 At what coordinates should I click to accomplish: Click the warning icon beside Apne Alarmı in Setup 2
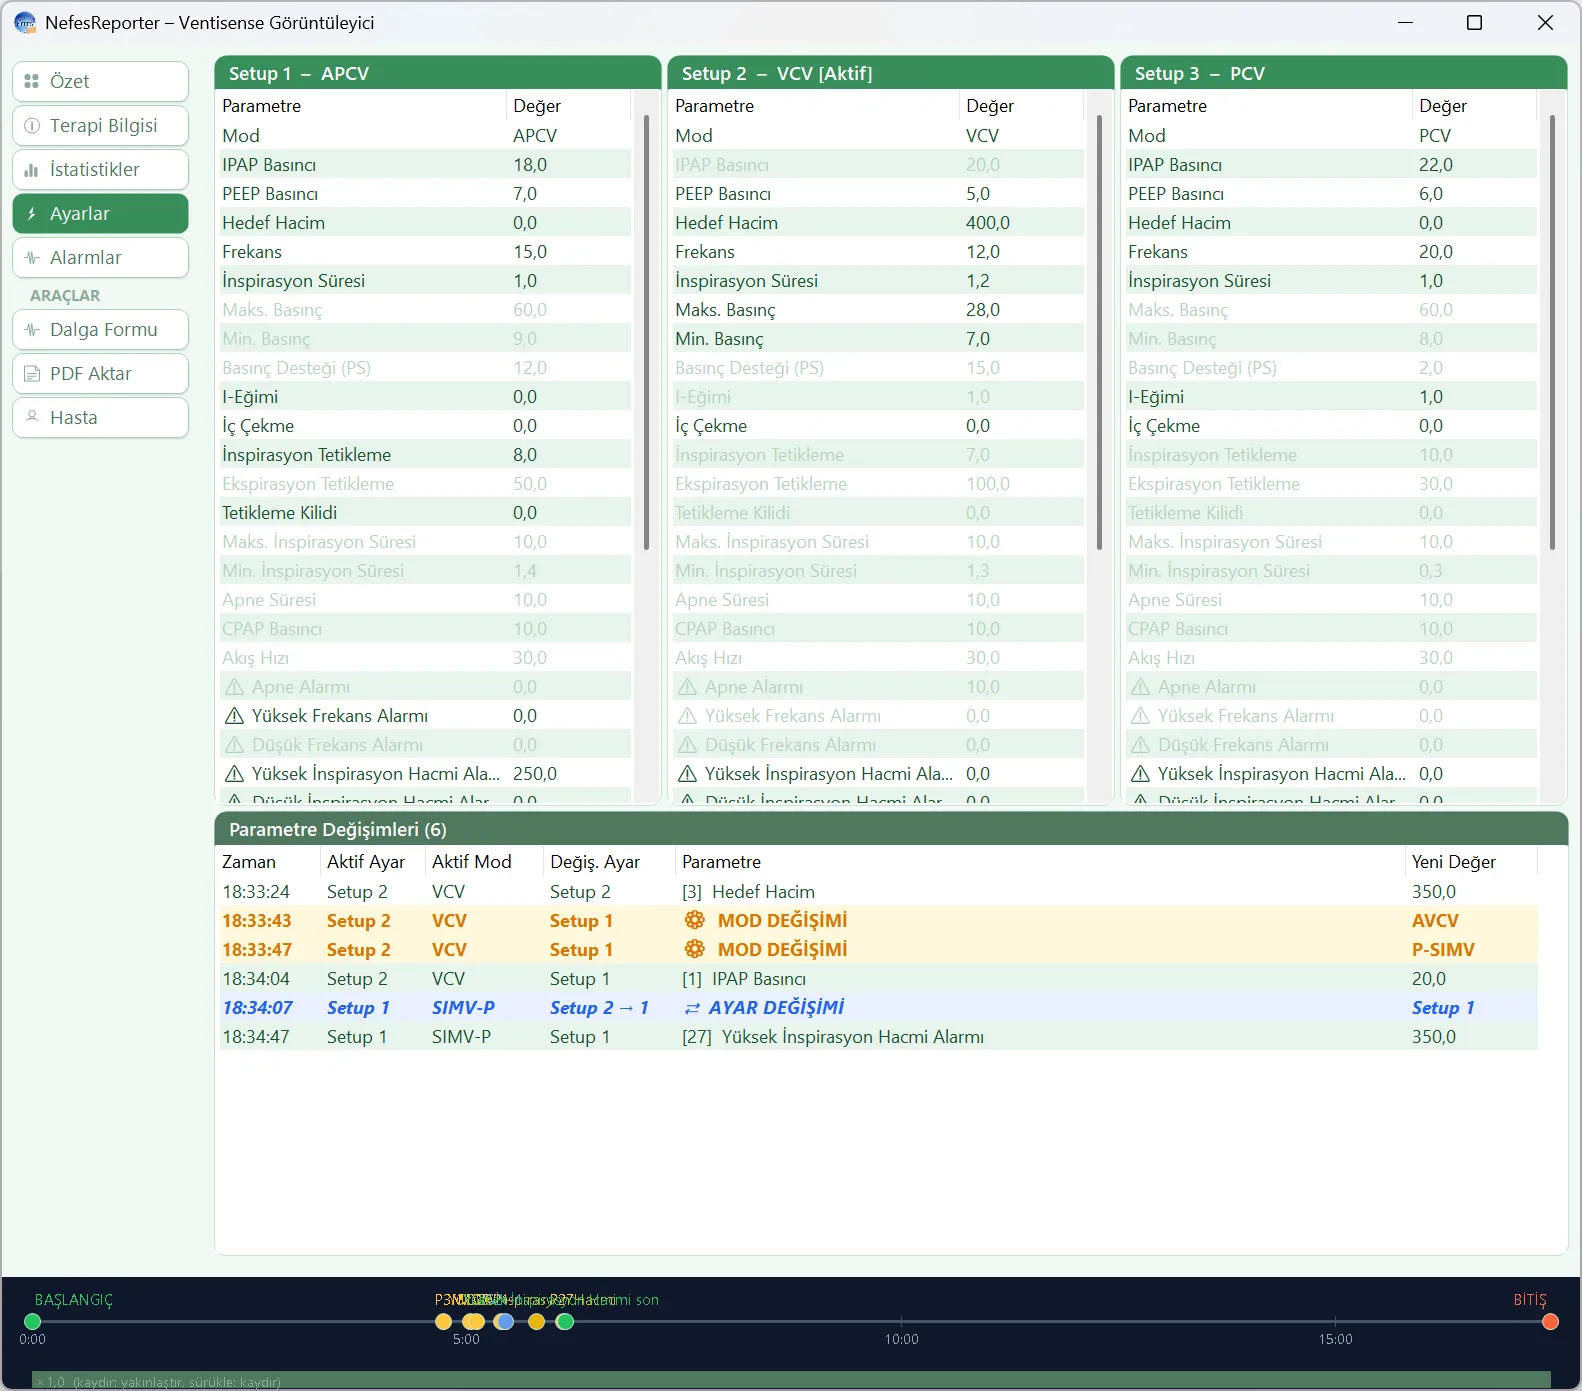coord(687,687)
